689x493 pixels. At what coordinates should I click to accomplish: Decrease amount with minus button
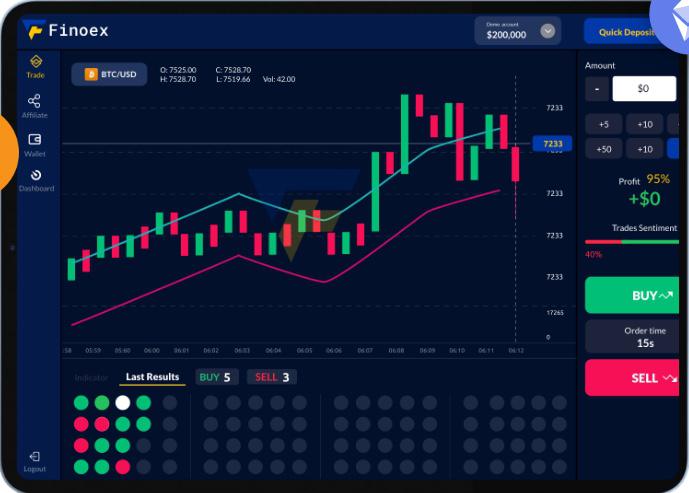point(597,89)
